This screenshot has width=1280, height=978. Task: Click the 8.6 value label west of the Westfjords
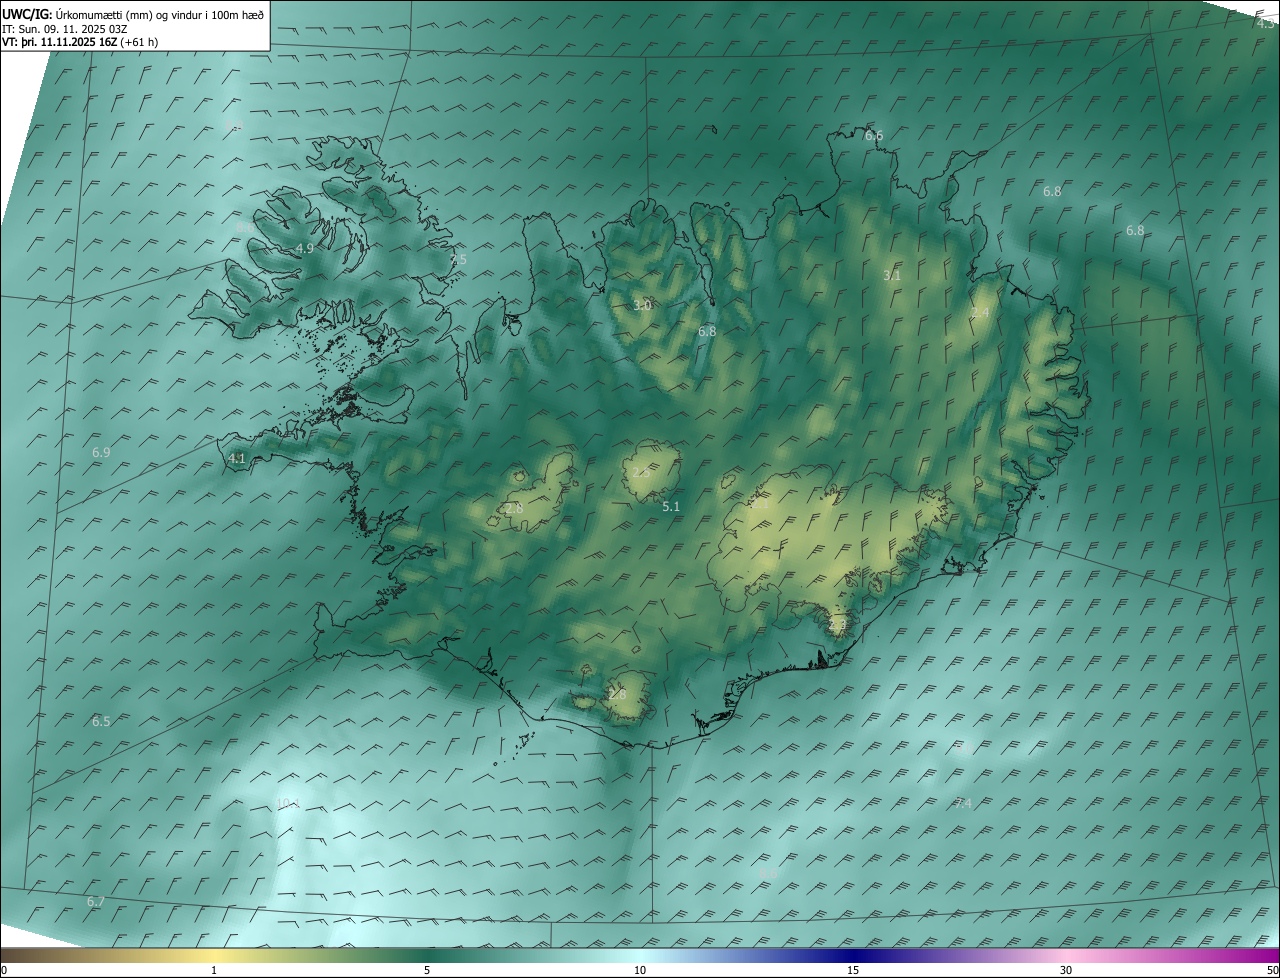[x=244, y=228]
